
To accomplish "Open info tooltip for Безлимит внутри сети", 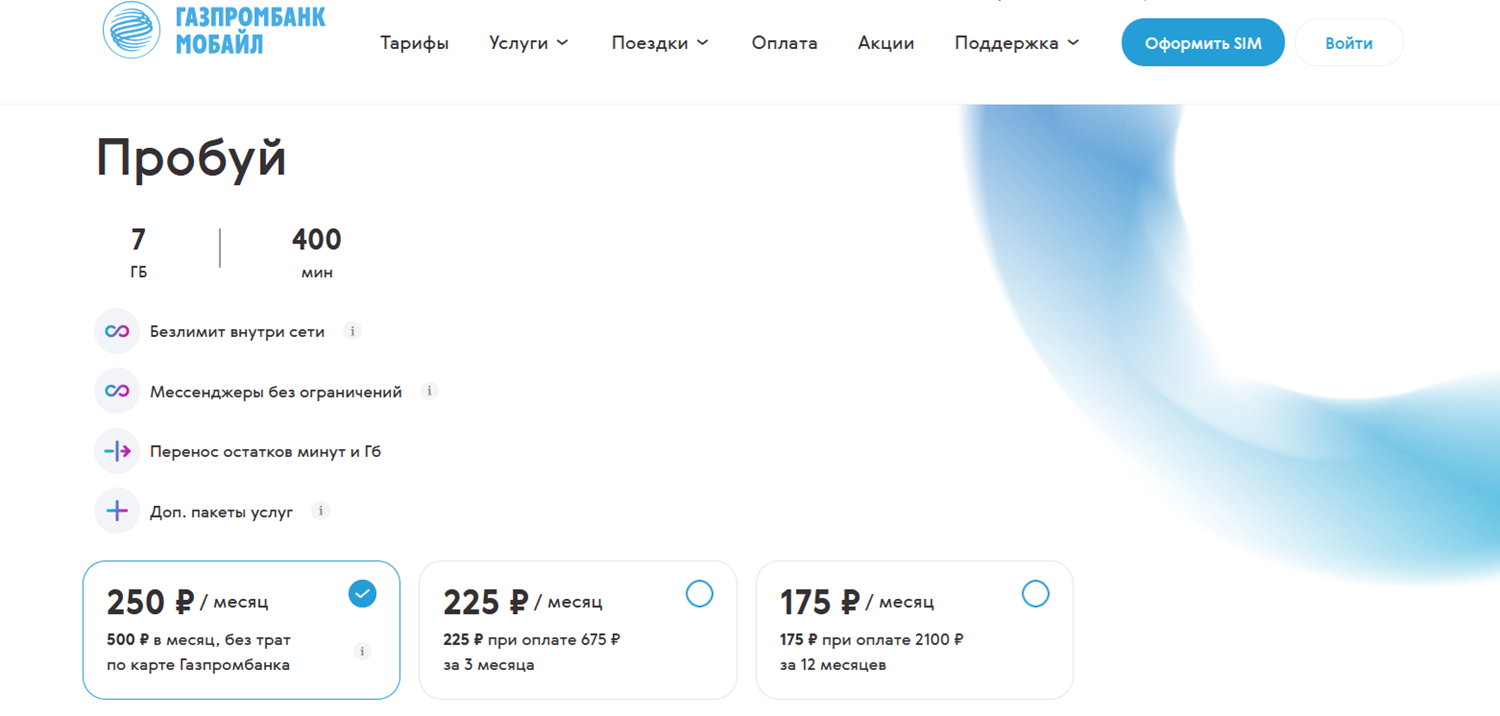I will (352, 331).
